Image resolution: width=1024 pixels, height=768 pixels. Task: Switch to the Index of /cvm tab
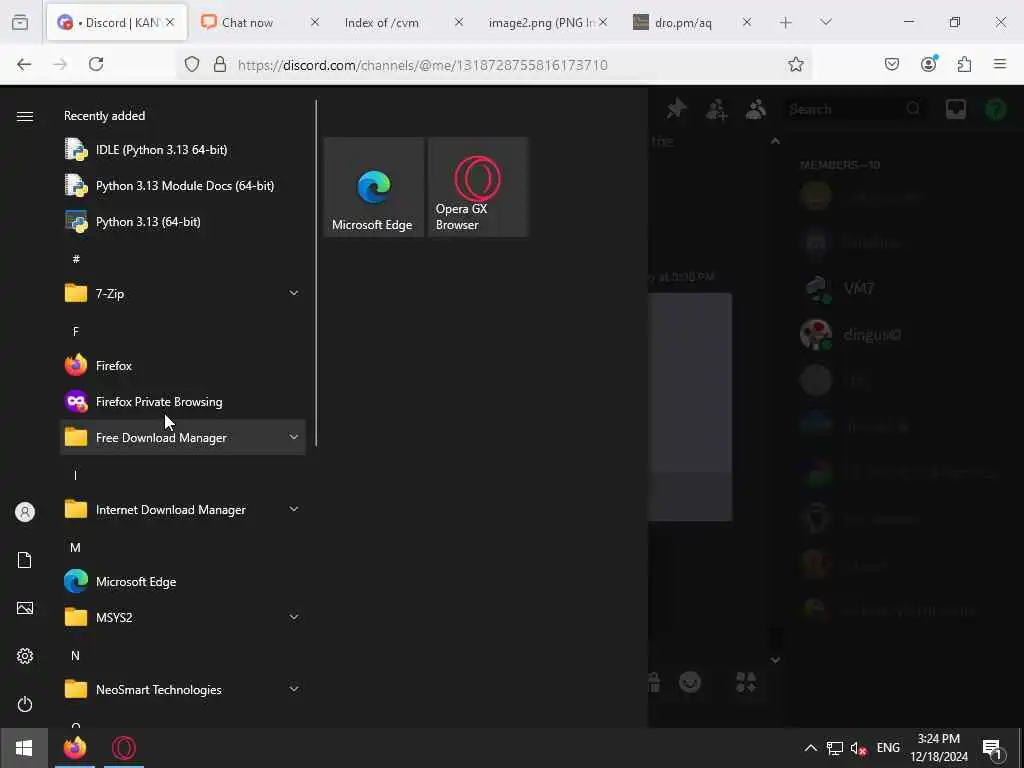point(381,23)
